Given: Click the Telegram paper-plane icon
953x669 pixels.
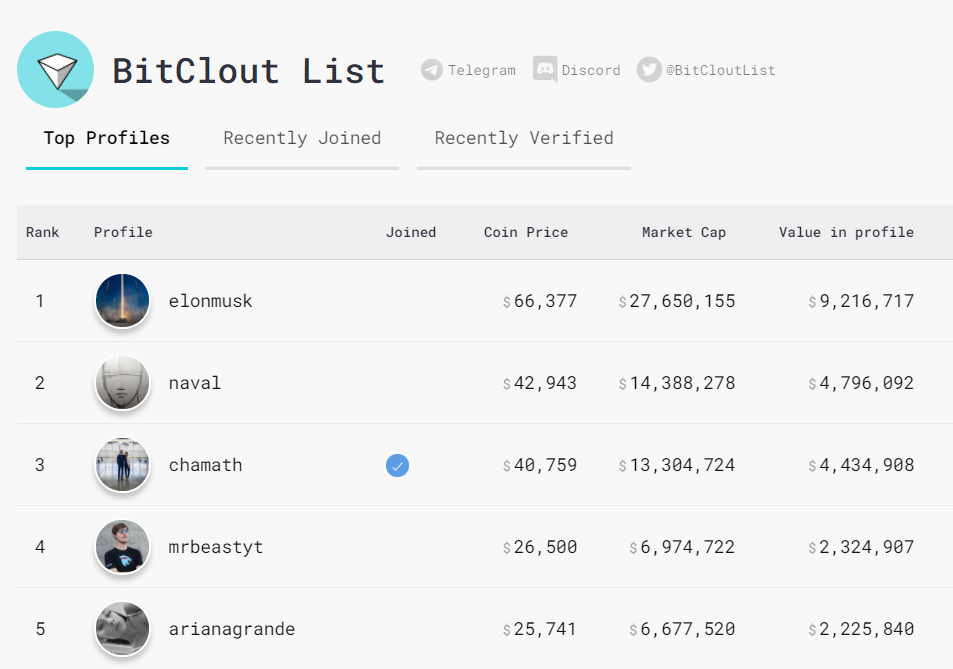Looking at the screenshot, I should (x=432, y=70).
